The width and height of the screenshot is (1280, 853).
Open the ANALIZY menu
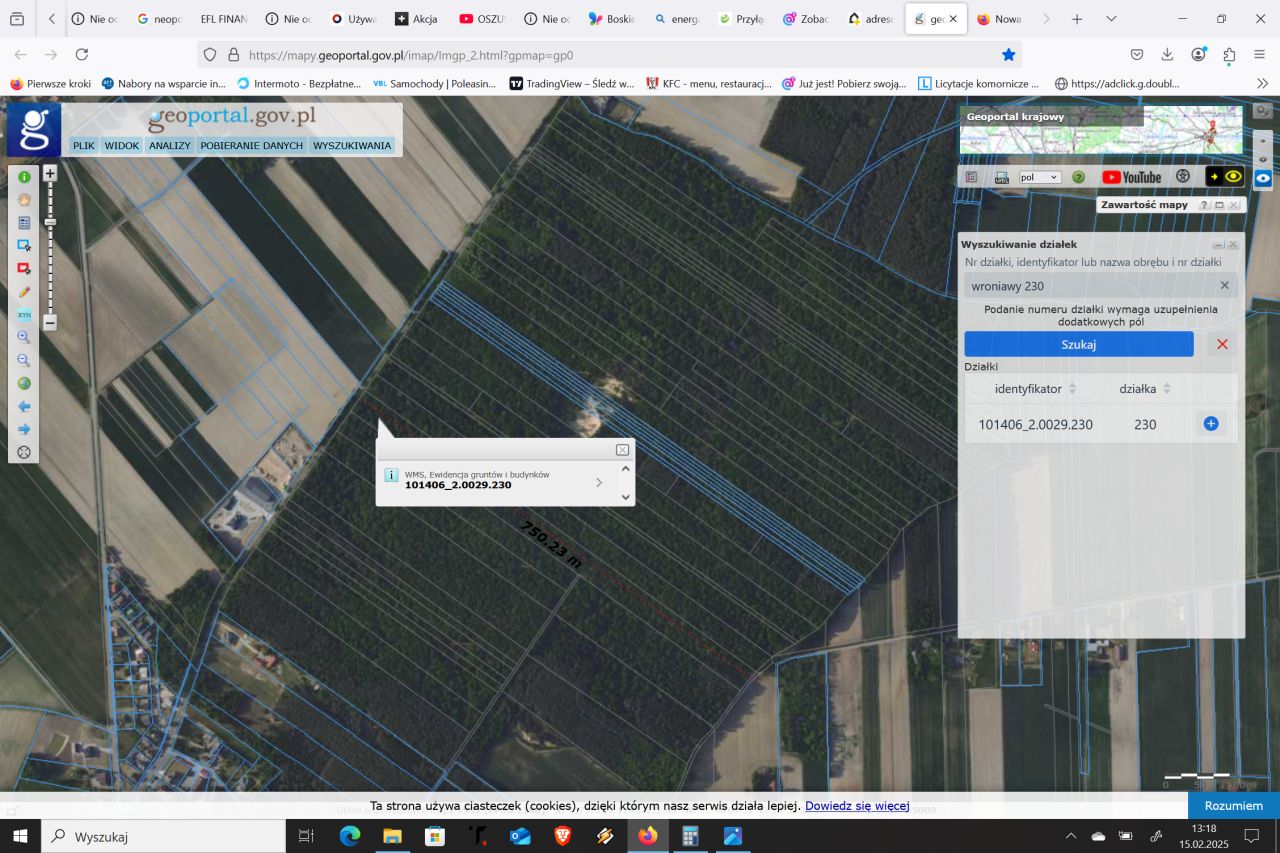(169, 146)
